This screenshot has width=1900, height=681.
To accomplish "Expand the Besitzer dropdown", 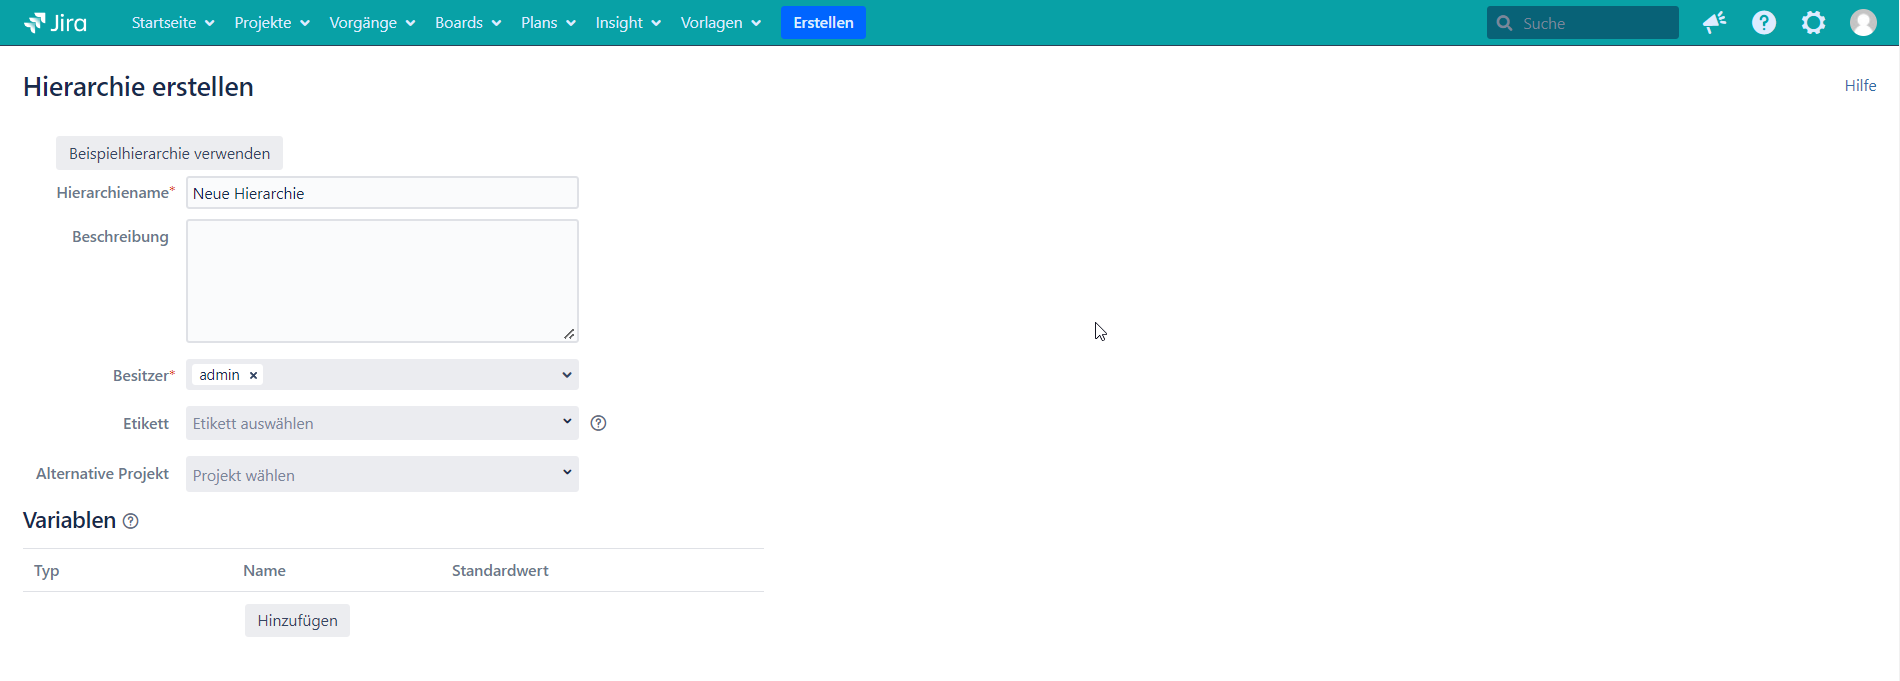I will coord(566,375).
